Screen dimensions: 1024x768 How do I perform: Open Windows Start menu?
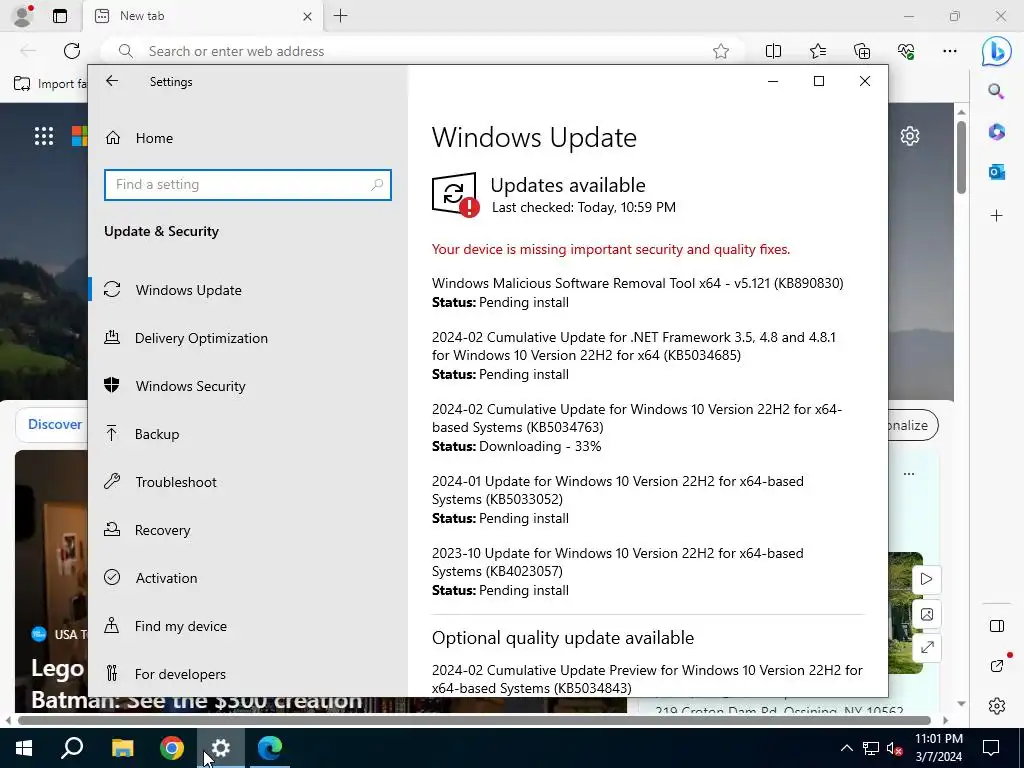point(24,748)
